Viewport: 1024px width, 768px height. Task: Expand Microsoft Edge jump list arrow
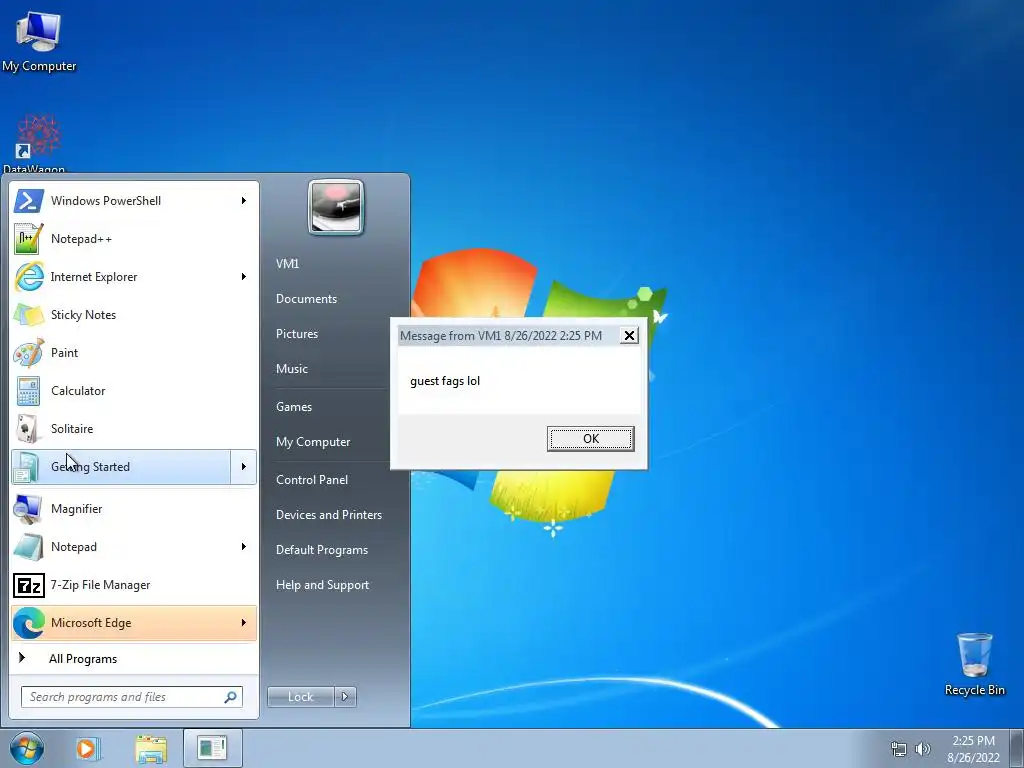(x=244, y=623)
